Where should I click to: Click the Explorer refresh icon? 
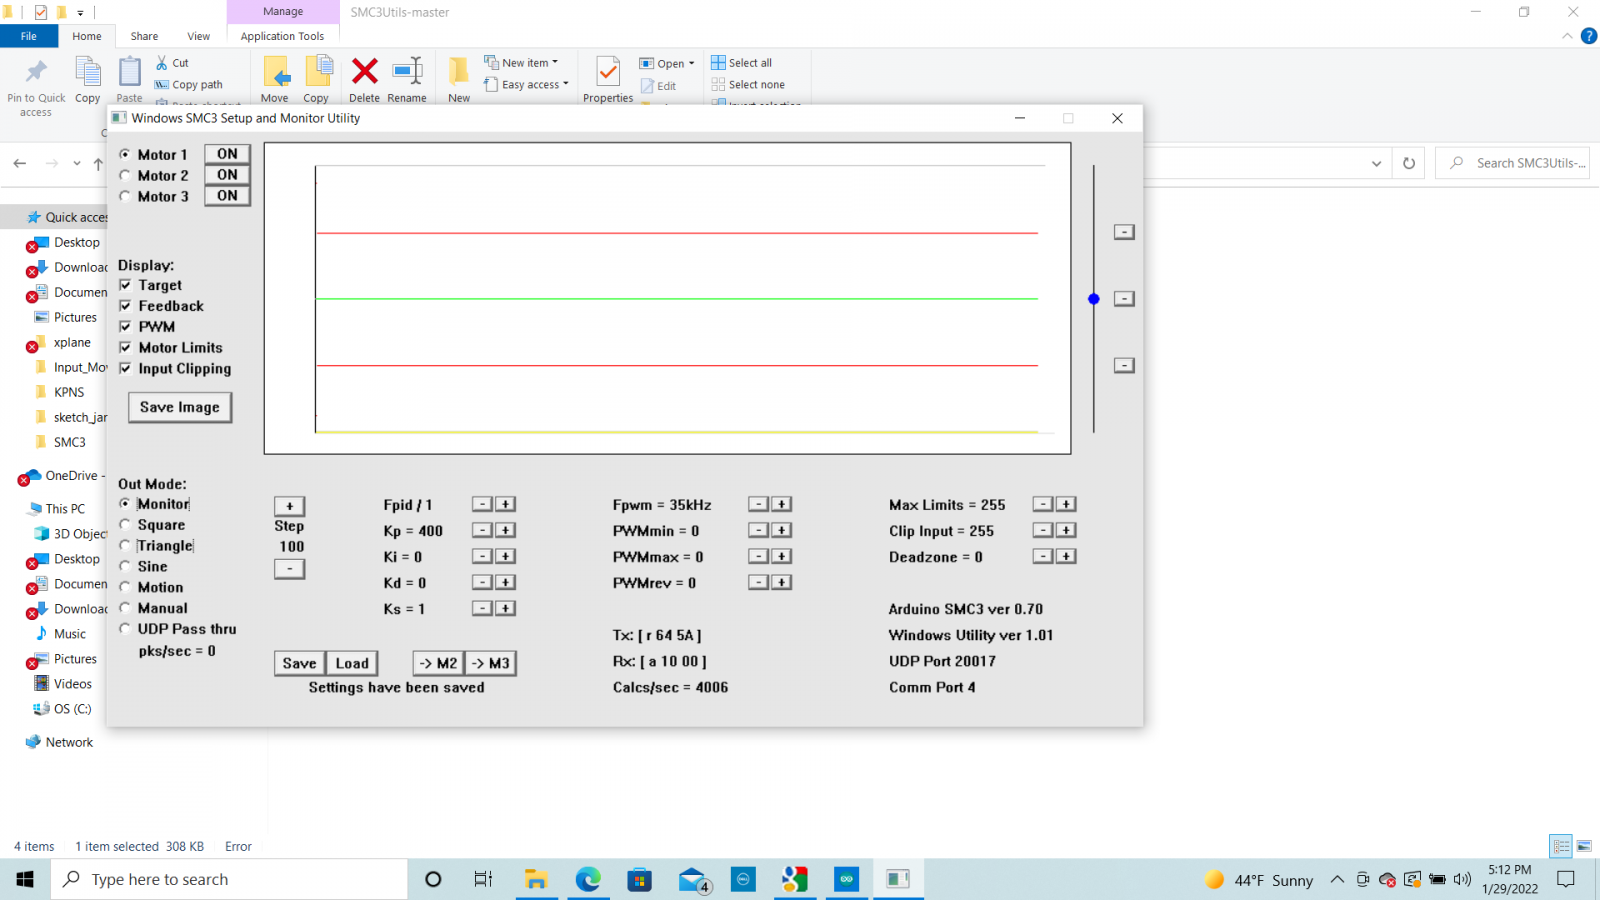1409,163
